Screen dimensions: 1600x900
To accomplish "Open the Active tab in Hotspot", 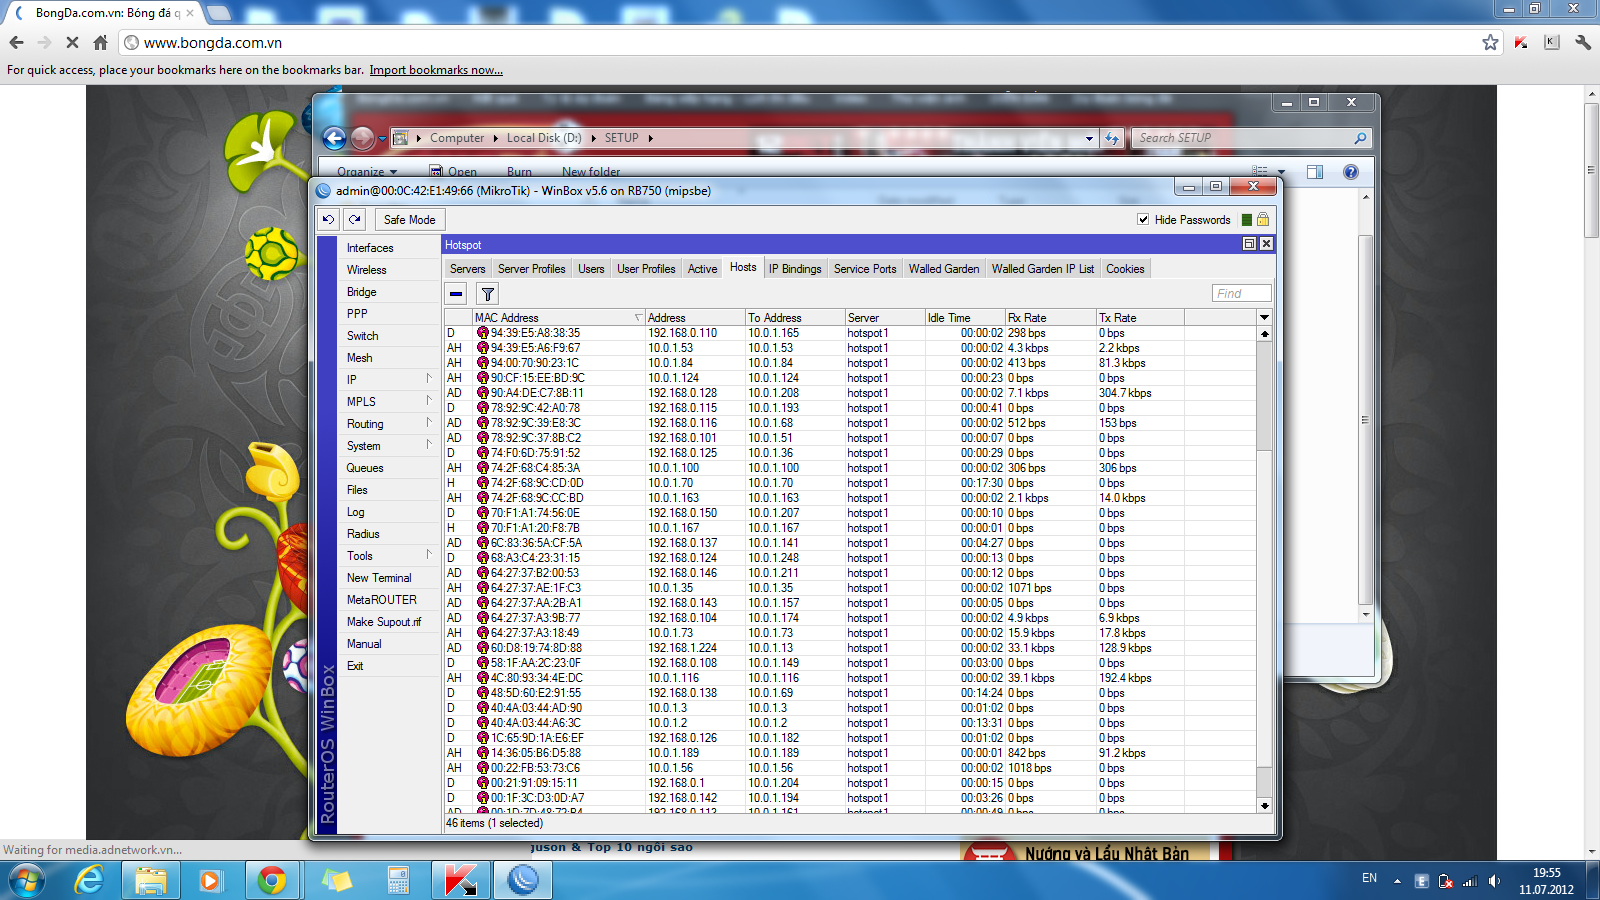I will tap(702, 269).
